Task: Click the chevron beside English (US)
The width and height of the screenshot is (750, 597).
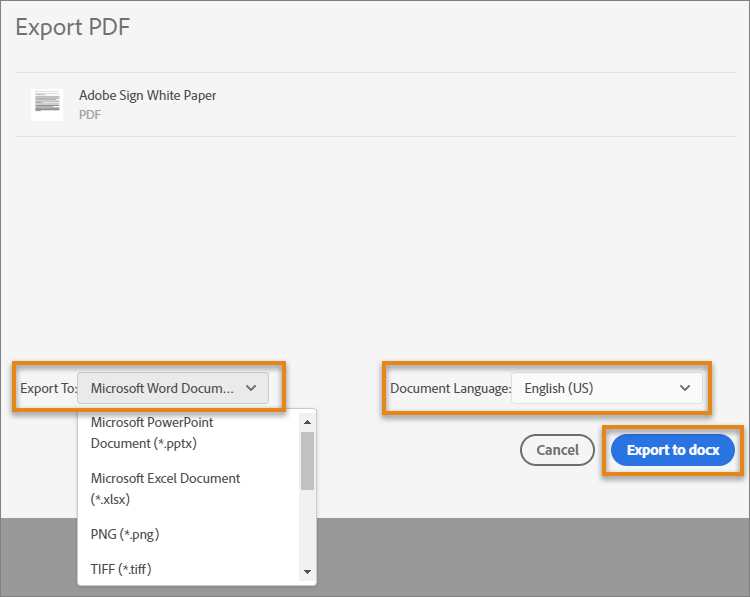Action: [x=685, y=388]
